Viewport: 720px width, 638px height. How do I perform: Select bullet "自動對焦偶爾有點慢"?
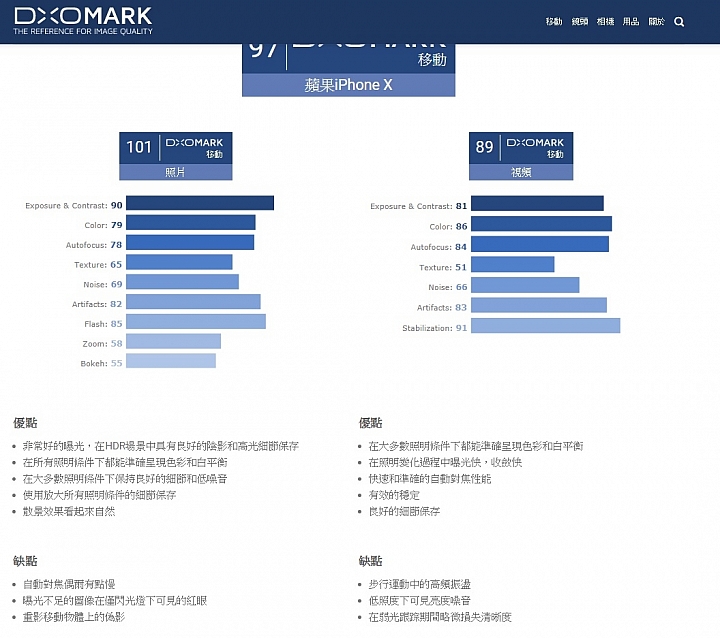(69, 584)
